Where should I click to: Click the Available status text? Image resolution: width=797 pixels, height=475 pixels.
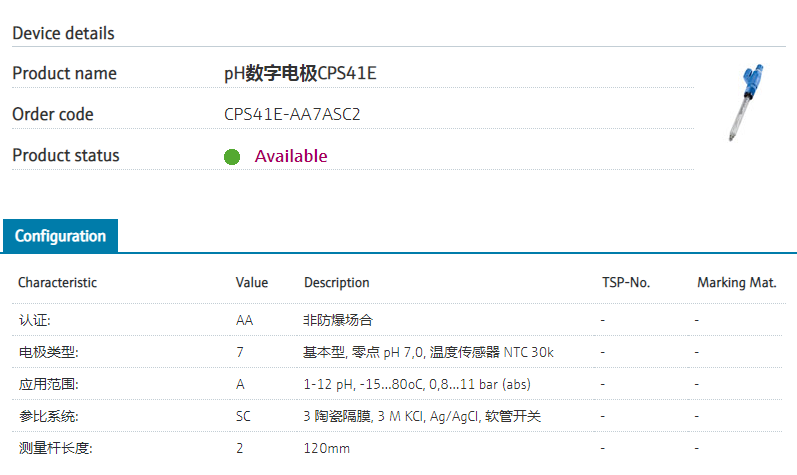pos(290,156)
